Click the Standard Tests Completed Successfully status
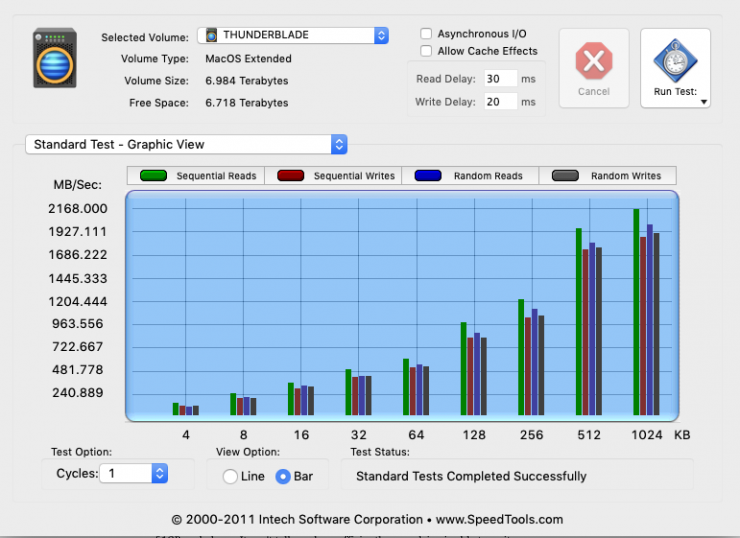740x538 pixels. point(471,476)
